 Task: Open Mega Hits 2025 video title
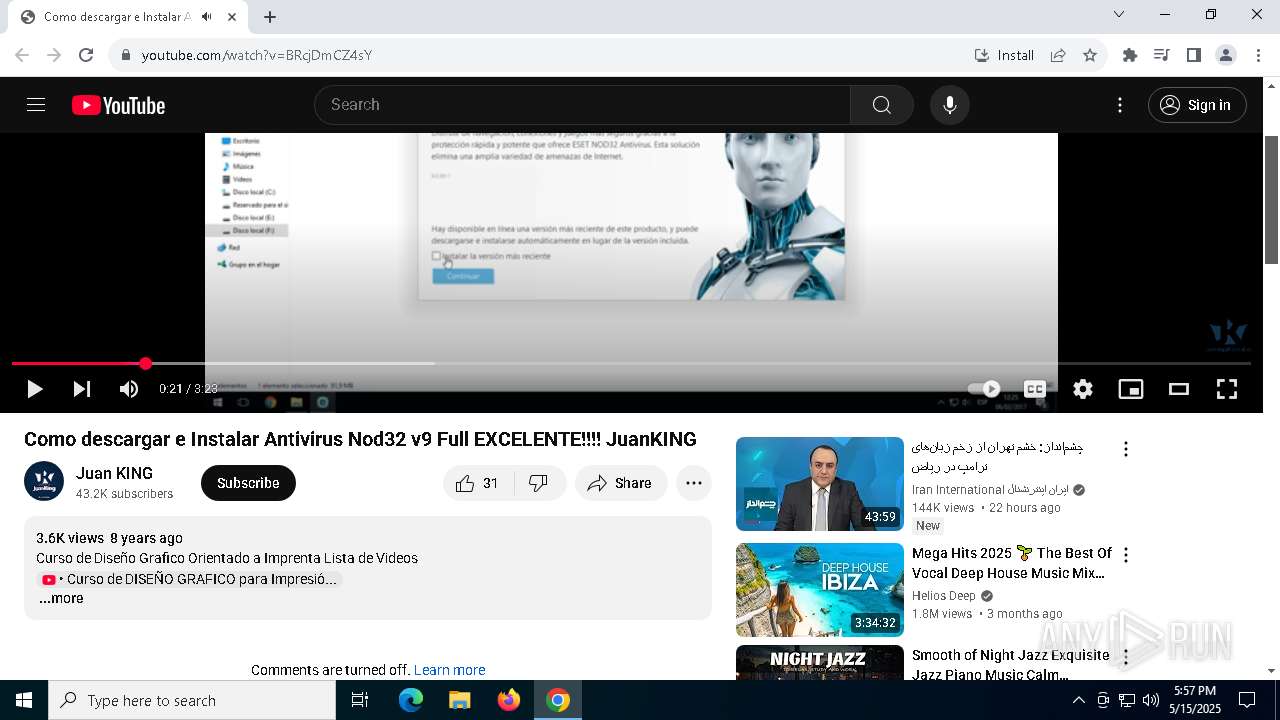click(1011, 563)
